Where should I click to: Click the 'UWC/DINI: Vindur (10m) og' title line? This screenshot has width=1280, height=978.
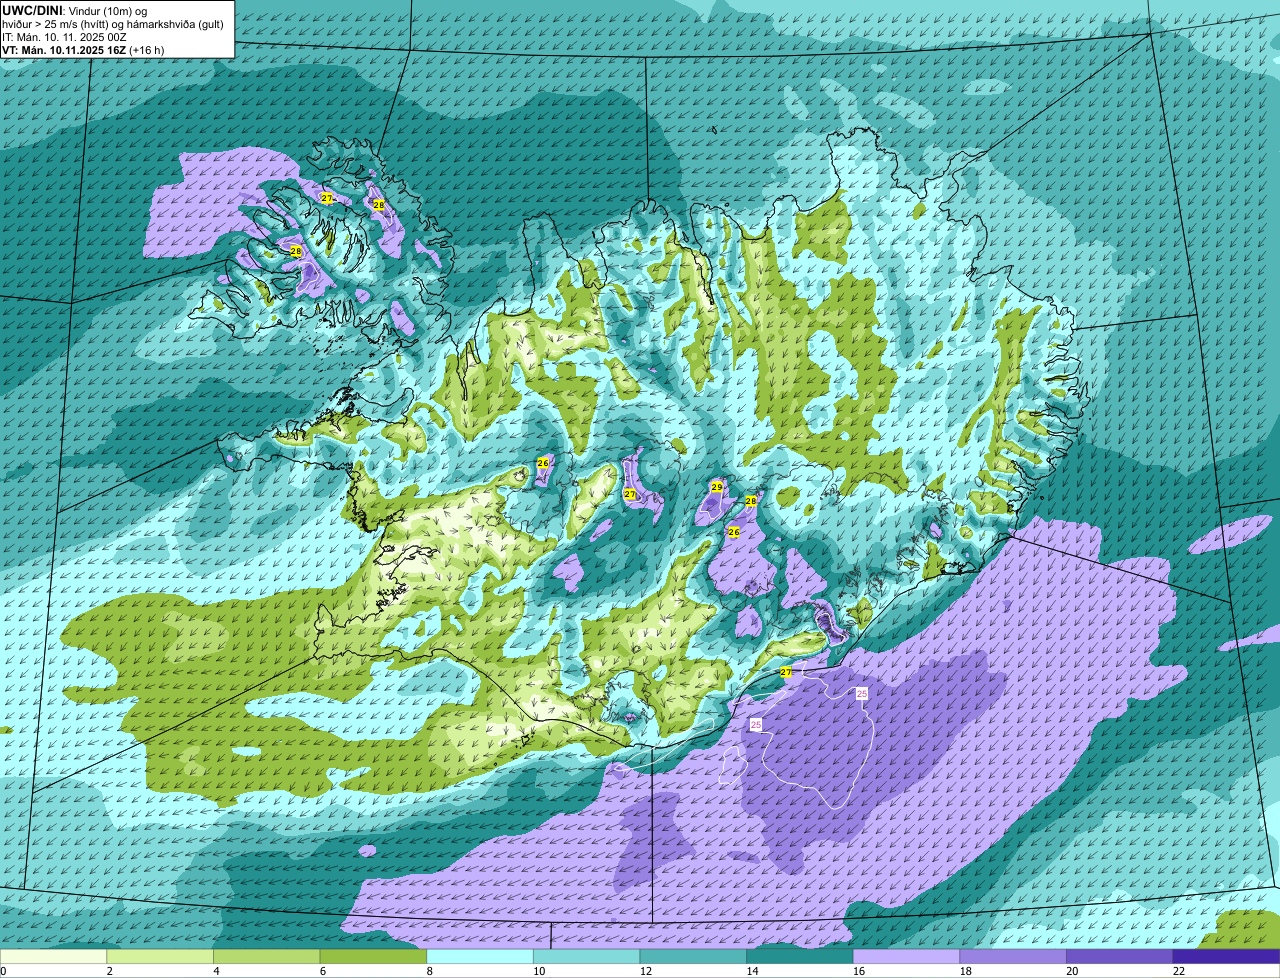[75, 9]
